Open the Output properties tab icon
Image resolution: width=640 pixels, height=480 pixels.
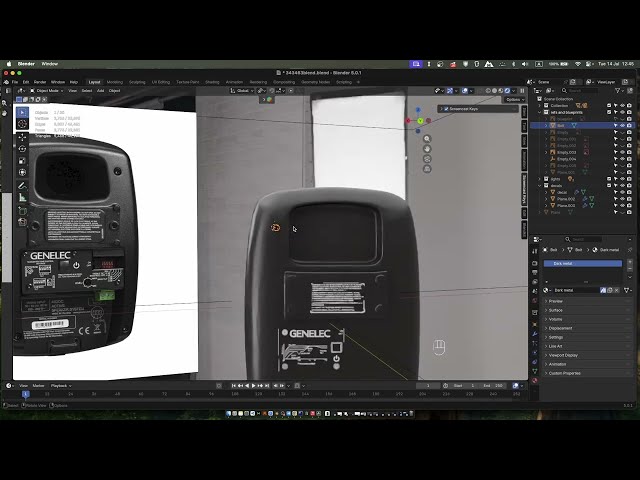(x=535, y=273)
